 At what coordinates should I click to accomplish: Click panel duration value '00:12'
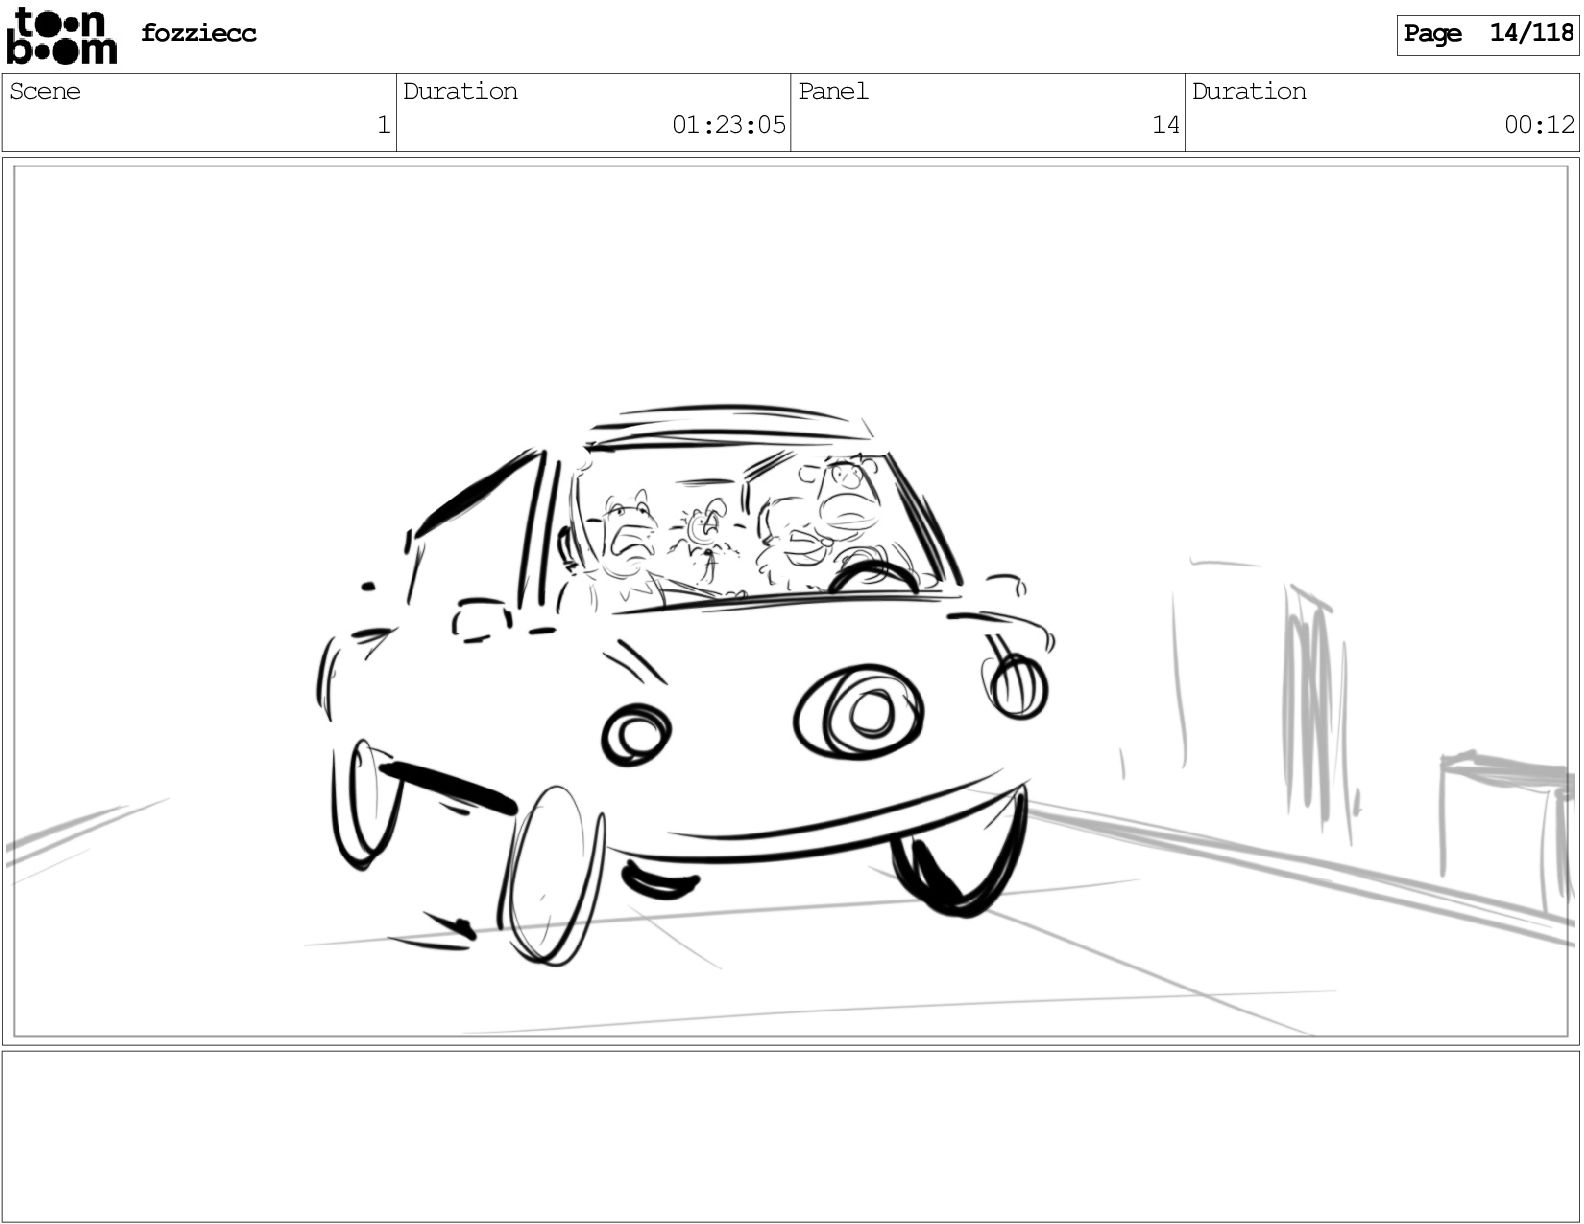point(1540,125)
